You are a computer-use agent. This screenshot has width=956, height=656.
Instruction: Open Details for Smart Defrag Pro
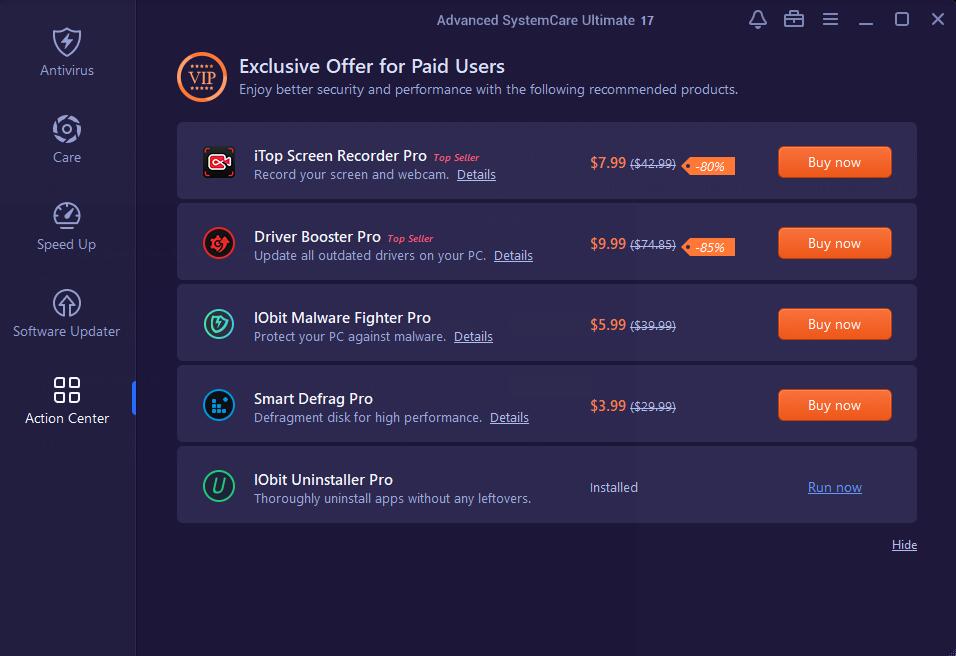click(509, 418)
